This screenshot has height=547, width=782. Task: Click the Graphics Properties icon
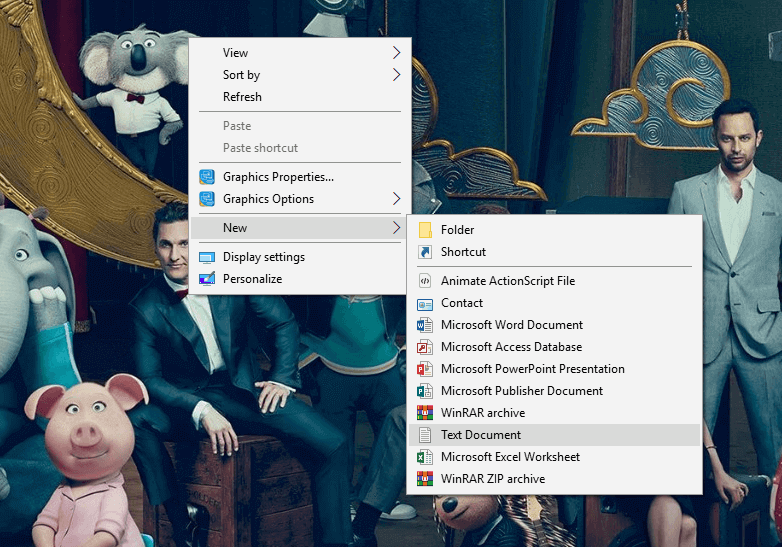[207, 177]
